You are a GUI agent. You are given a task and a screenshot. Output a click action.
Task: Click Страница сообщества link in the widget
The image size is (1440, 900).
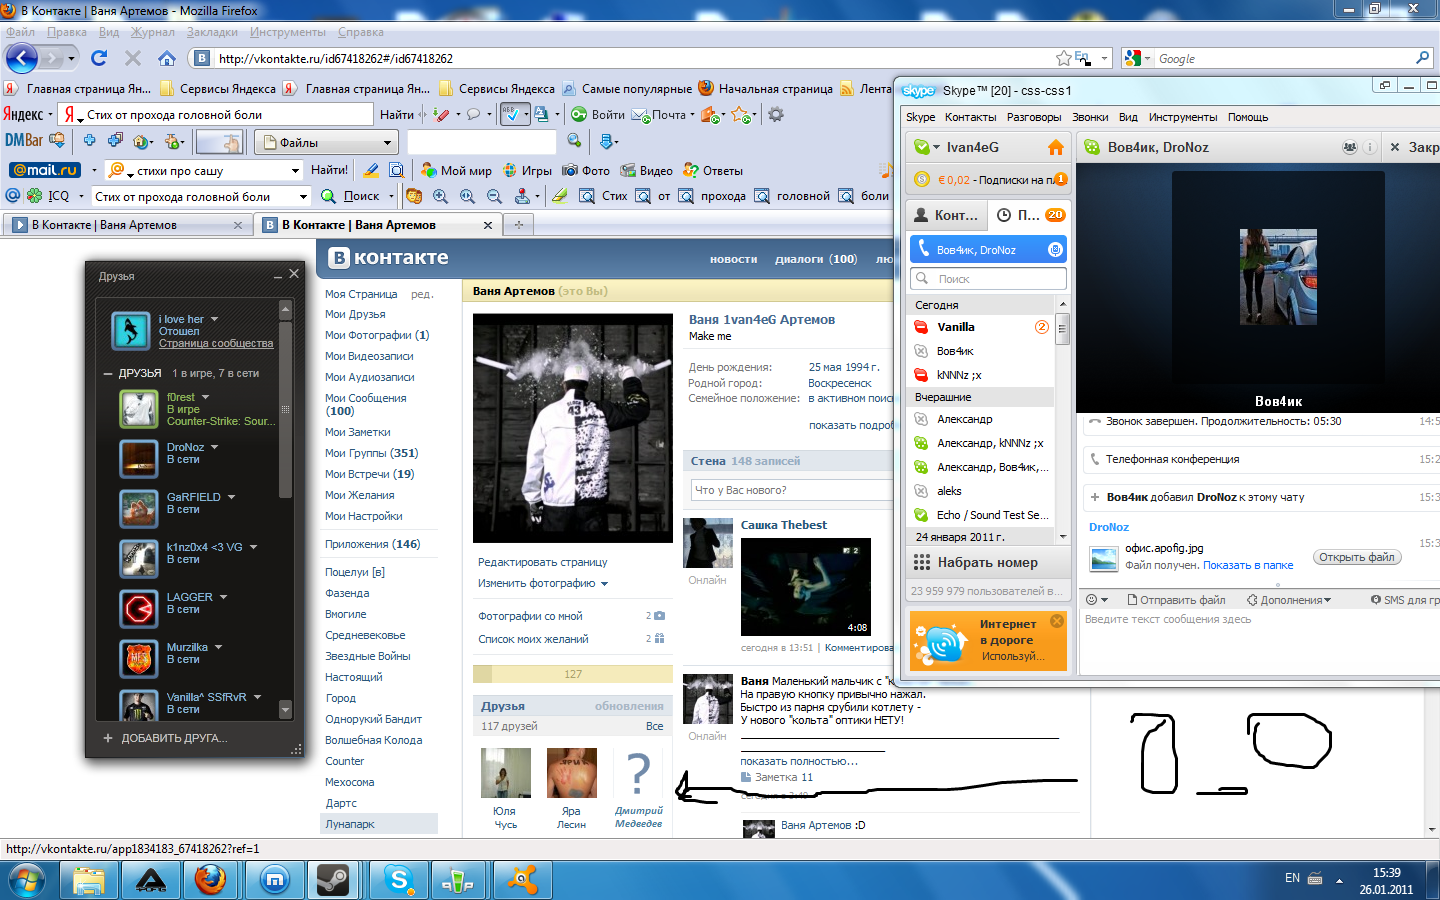pos(216,343)
